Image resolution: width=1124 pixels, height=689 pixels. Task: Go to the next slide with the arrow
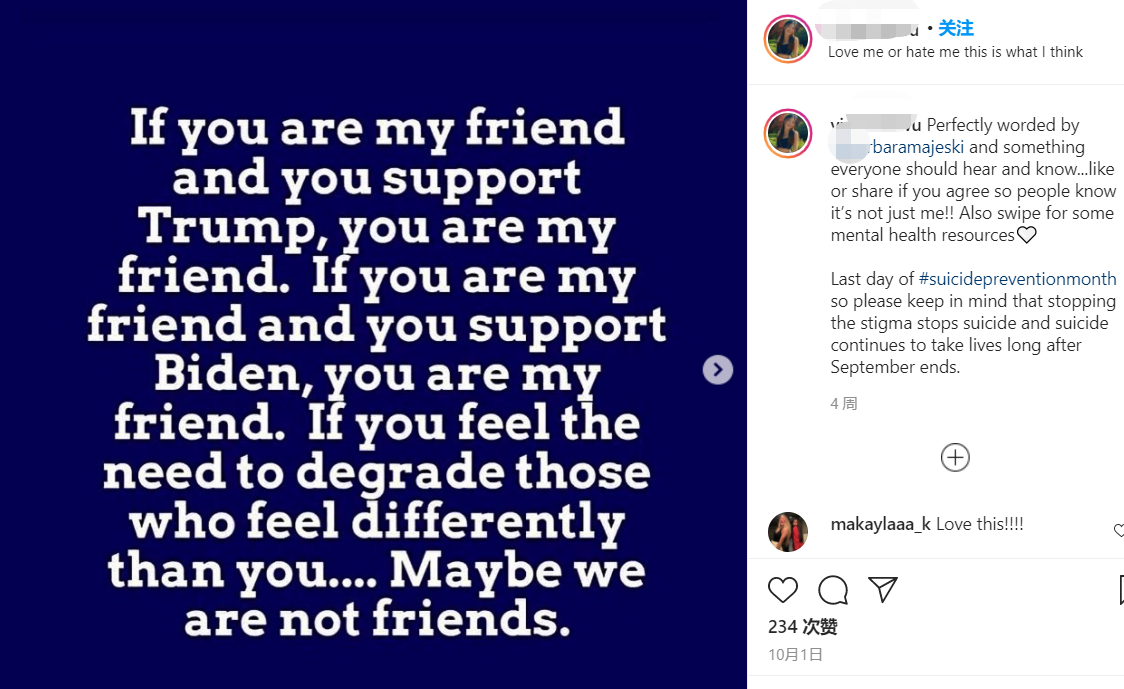717,370
